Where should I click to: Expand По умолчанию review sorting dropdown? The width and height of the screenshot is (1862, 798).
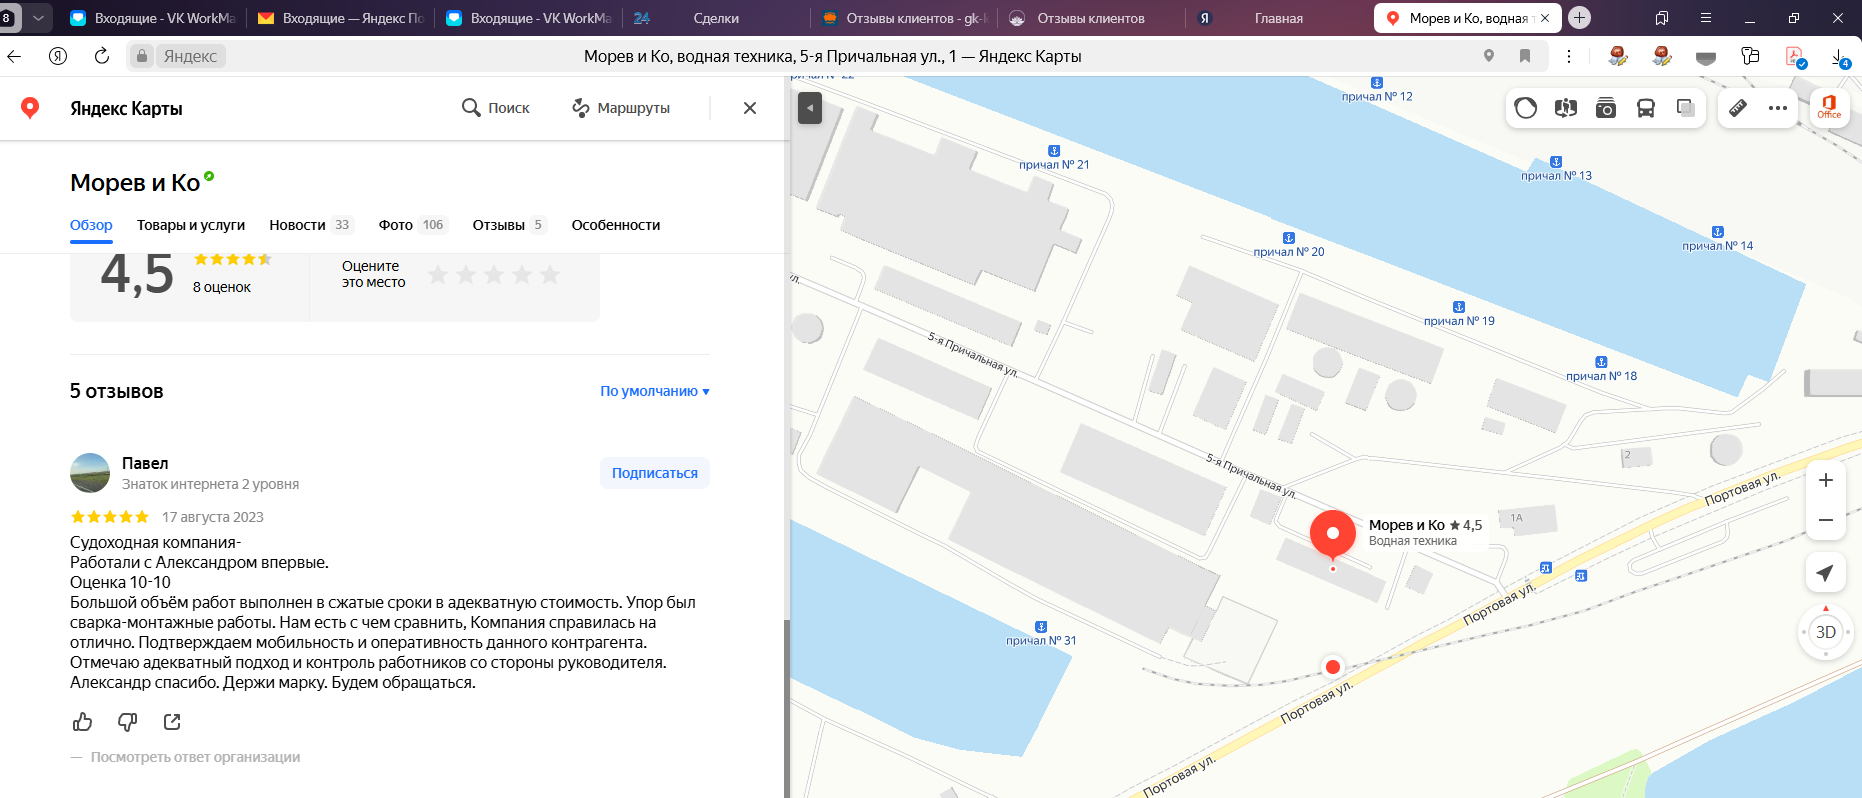tap(655, 391)
